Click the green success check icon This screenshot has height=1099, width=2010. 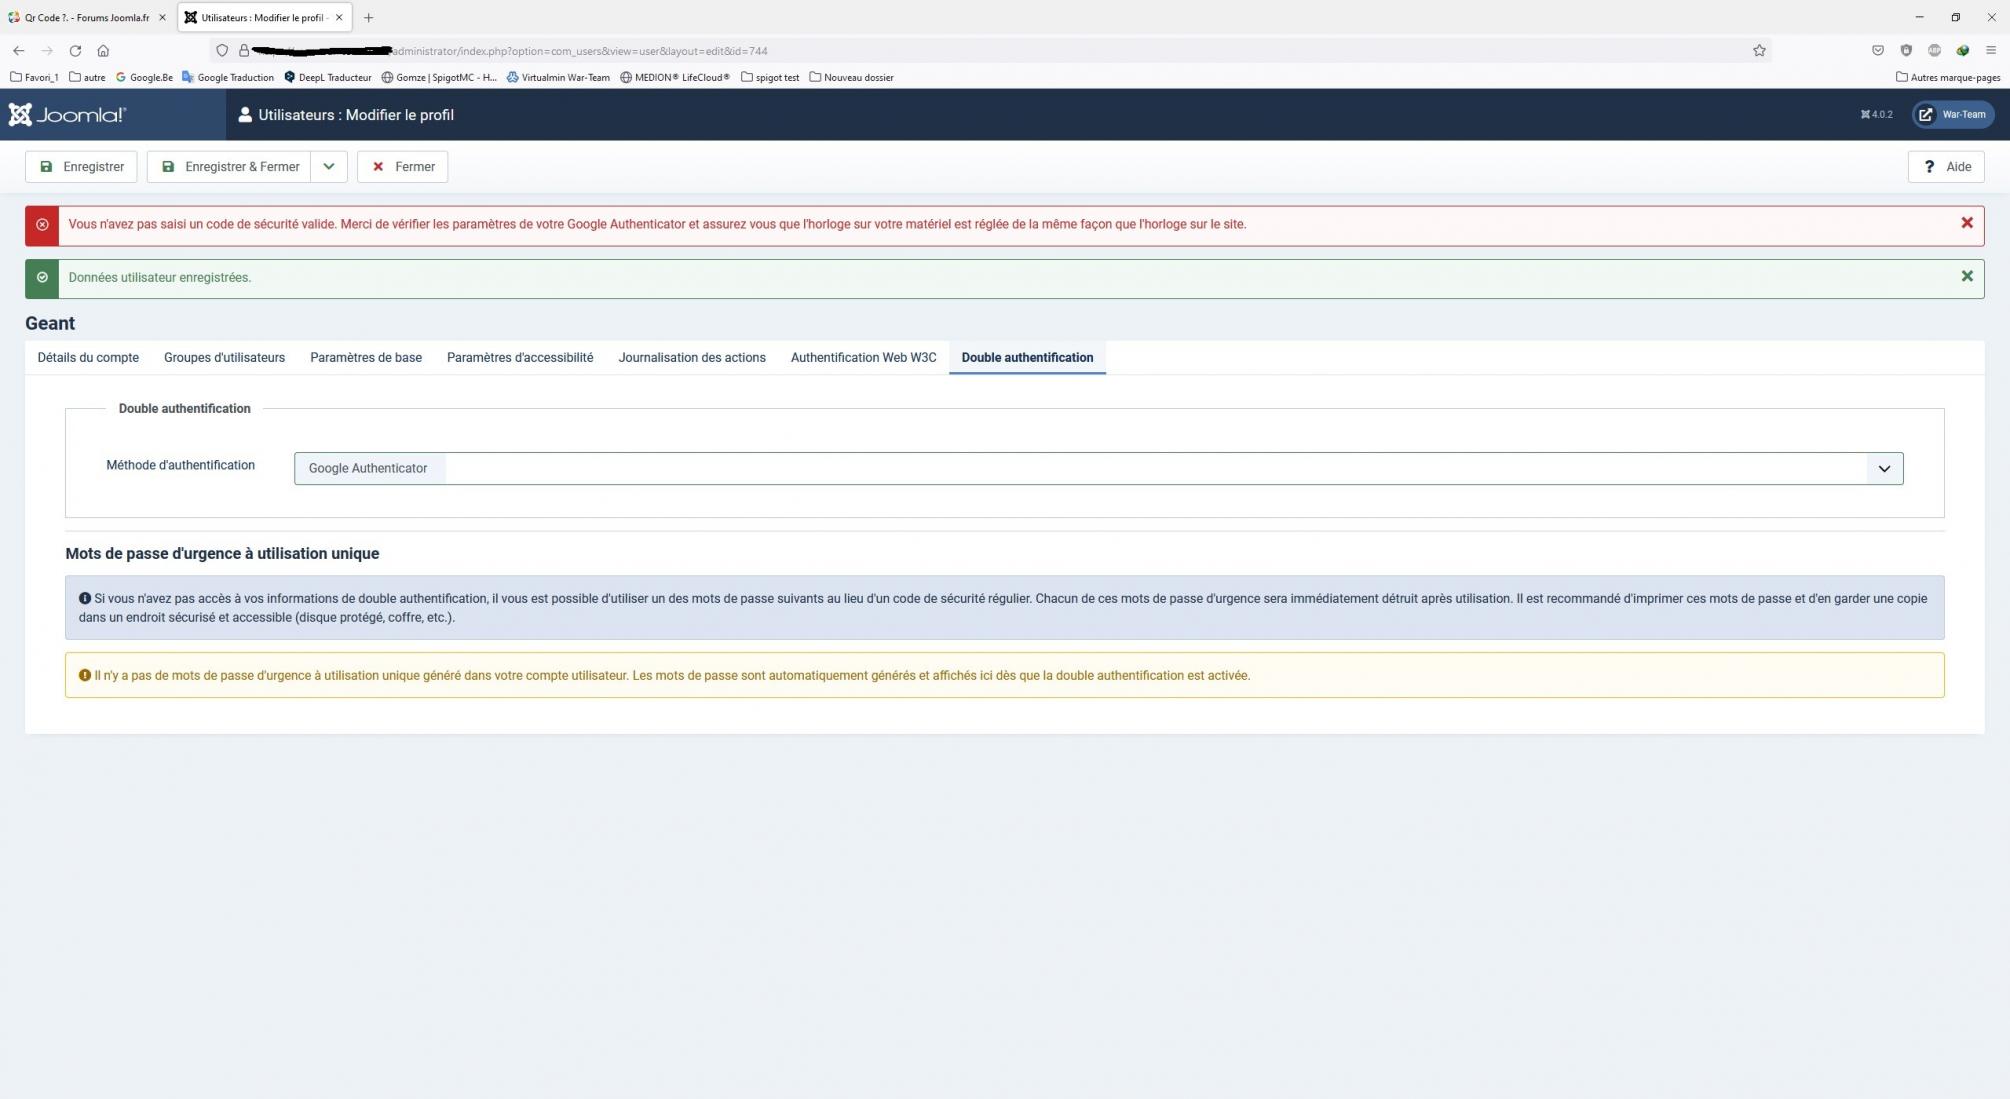point(42,278)
